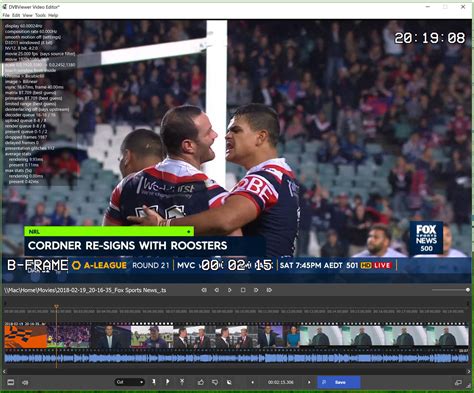
Task: Open the Edit menu
Action: tap(16, 15)
